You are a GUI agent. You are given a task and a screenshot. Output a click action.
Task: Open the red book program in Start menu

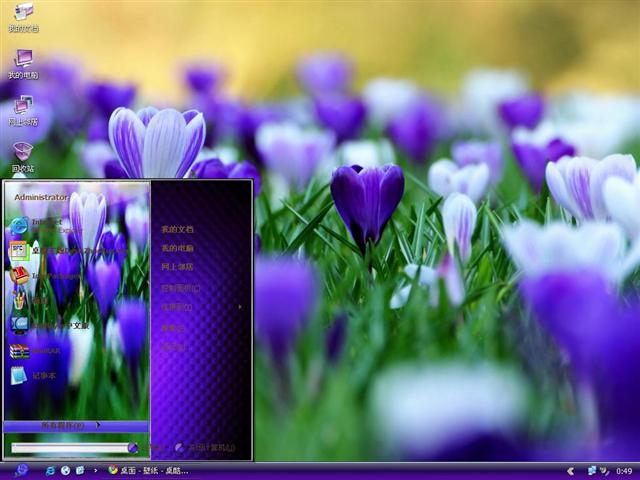click(x=45, y=276)
